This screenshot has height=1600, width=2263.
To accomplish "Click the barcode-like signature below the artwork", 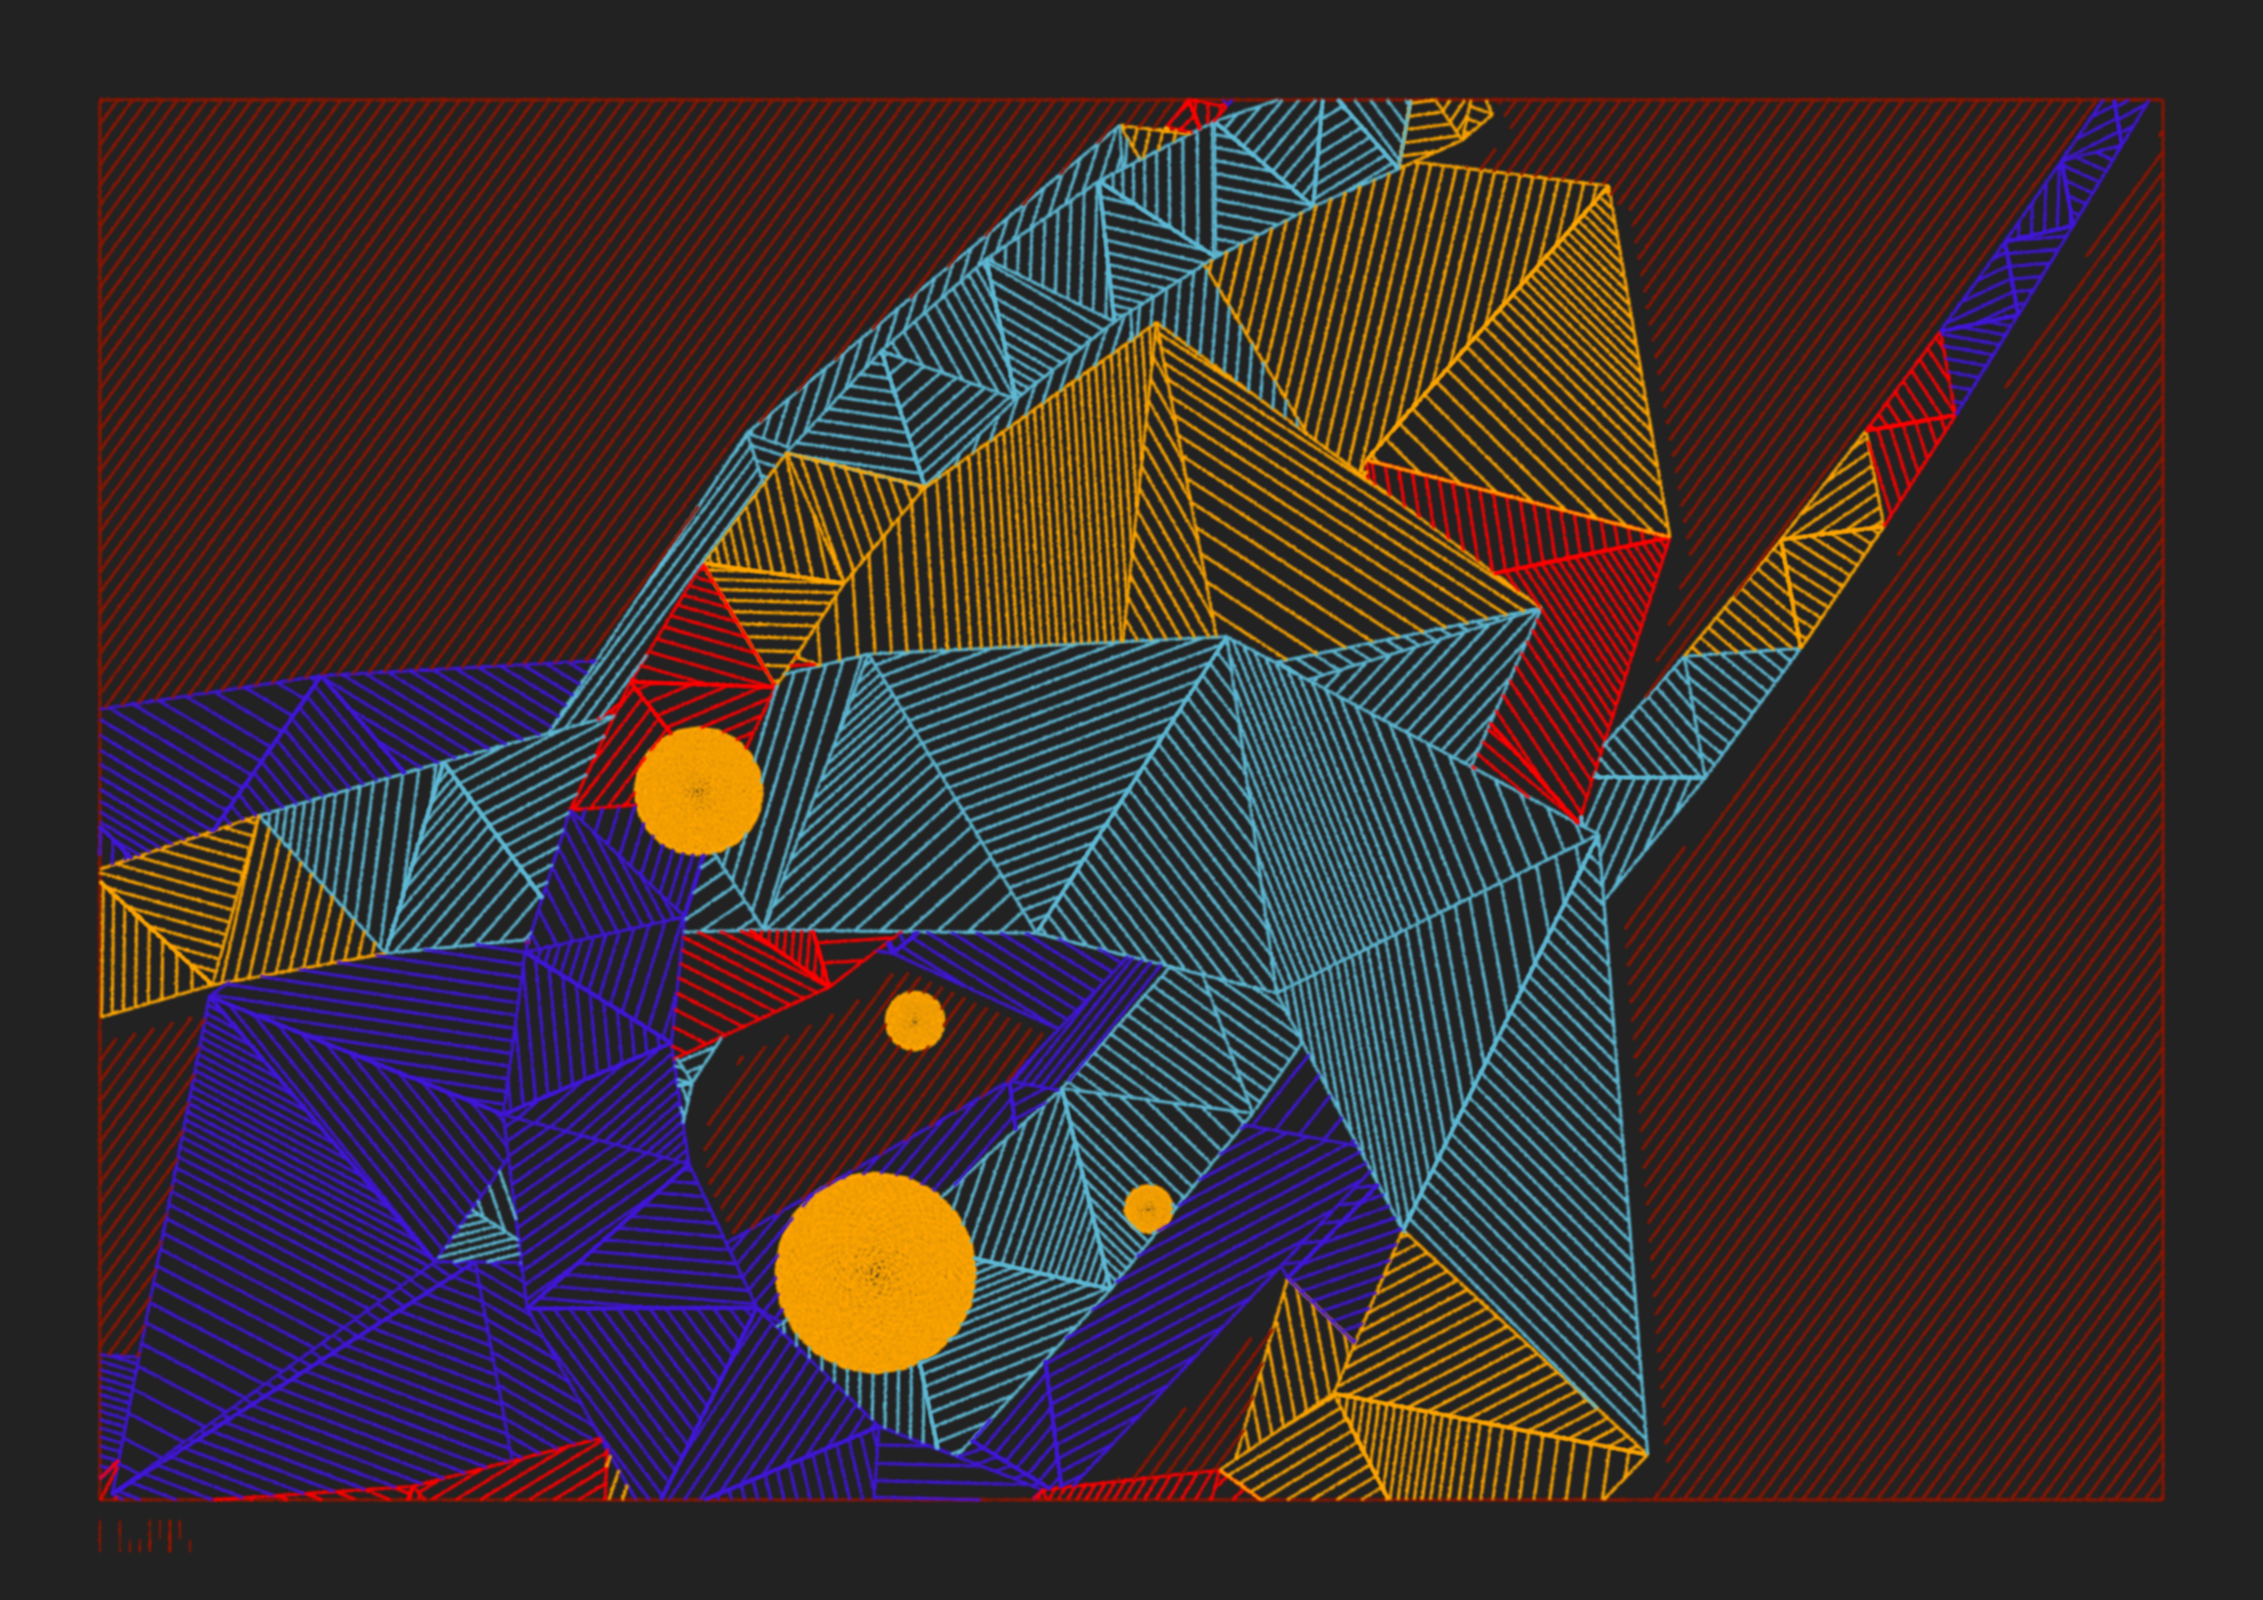I will click(145, 1535).
